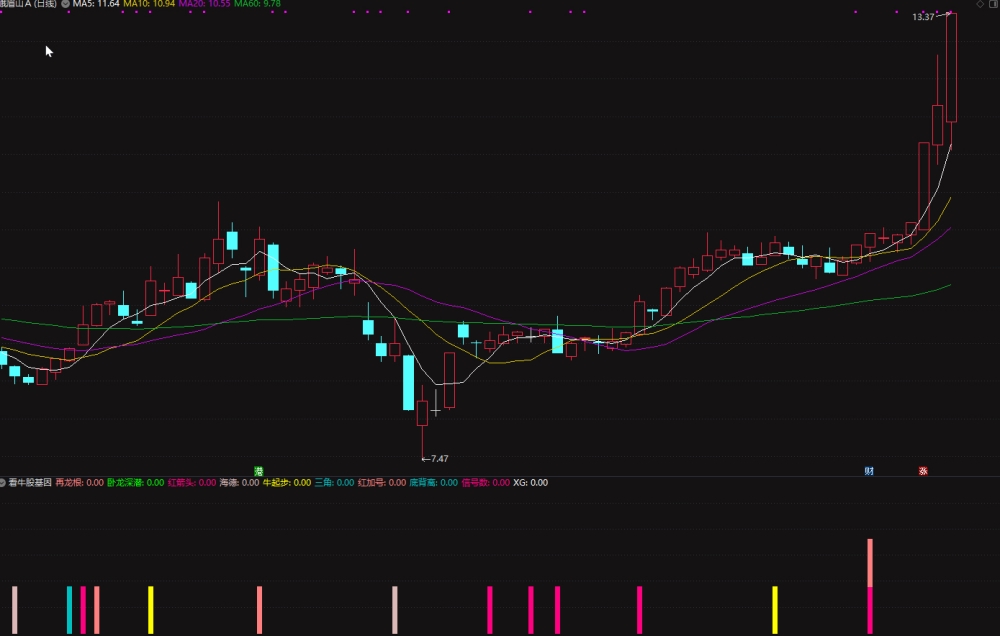Click the diamond icon at top right
Viewport: 1000px width, 636px height.
pyautogui.click(x=980, y=4)
